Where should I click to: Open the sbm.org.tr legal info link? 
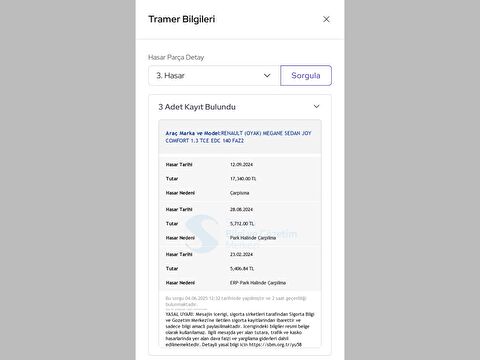[275, 345]
